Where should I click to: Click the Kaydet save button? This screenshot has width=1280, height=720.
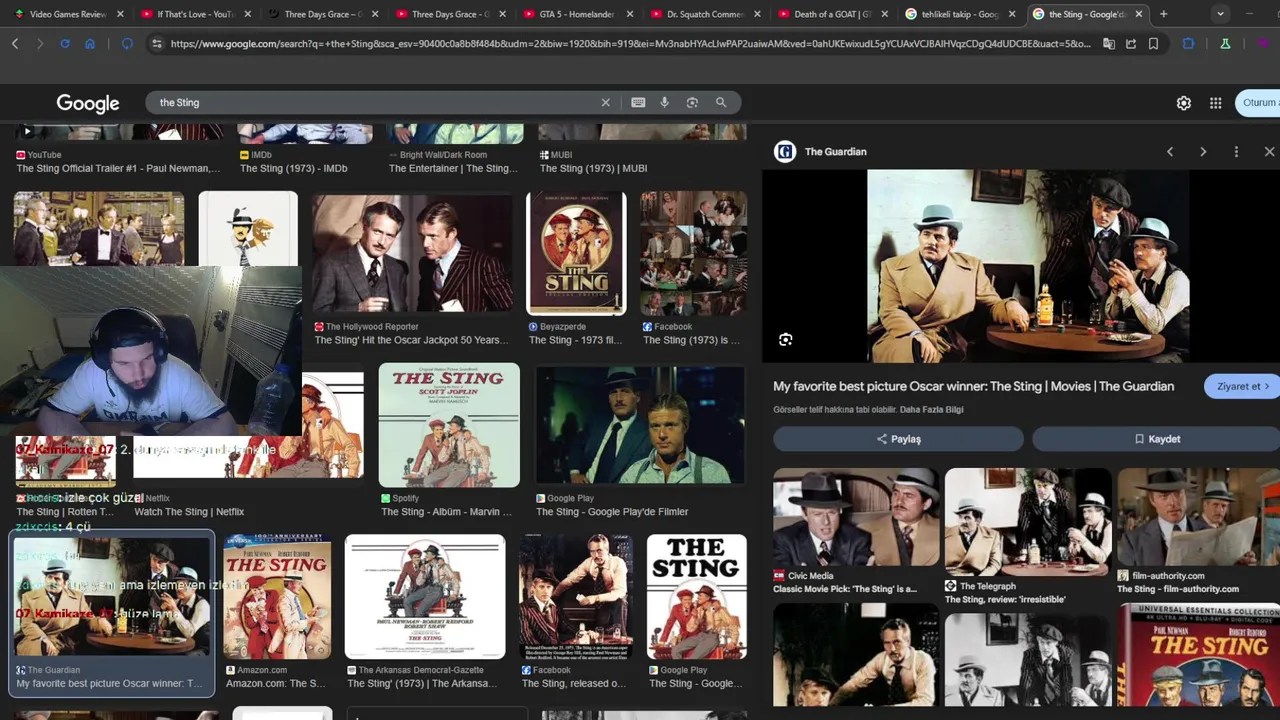pyautogui.click(x=1157, y=439)
